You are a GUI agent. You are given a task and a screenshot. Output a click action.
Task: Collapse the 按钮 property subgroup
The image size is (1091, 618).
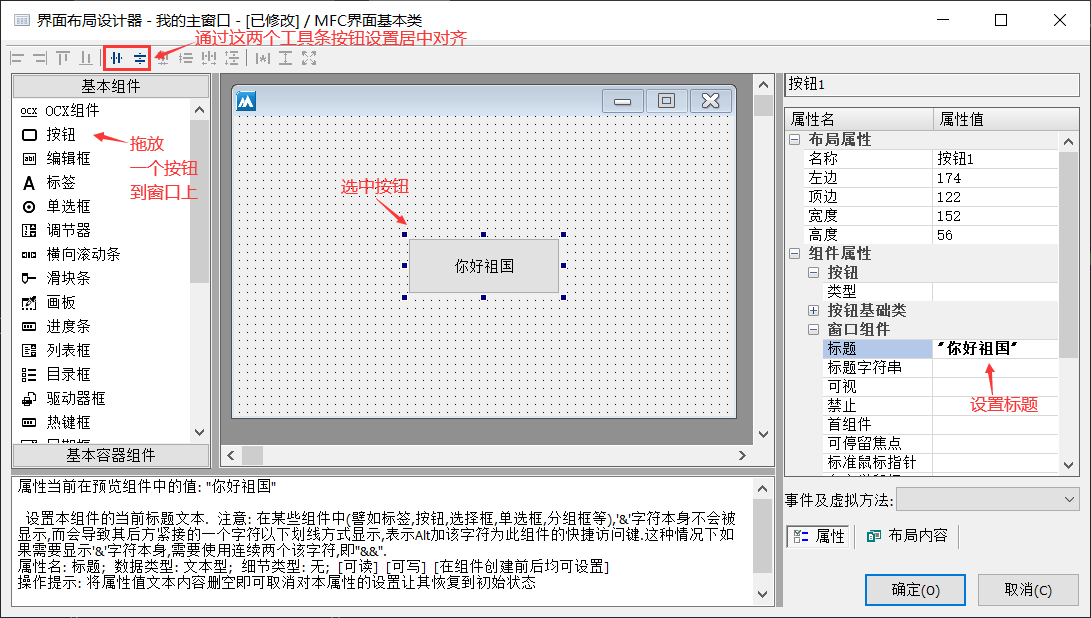pos(813,273)
